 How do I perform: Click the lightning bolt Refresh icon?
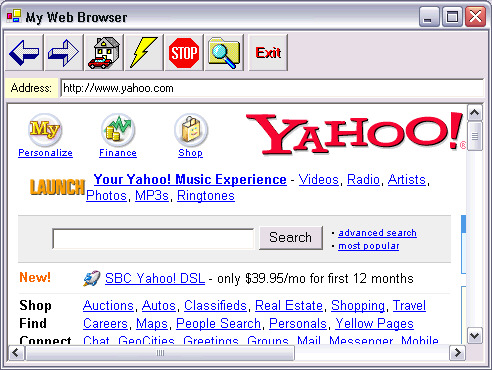tap(144, 52)
